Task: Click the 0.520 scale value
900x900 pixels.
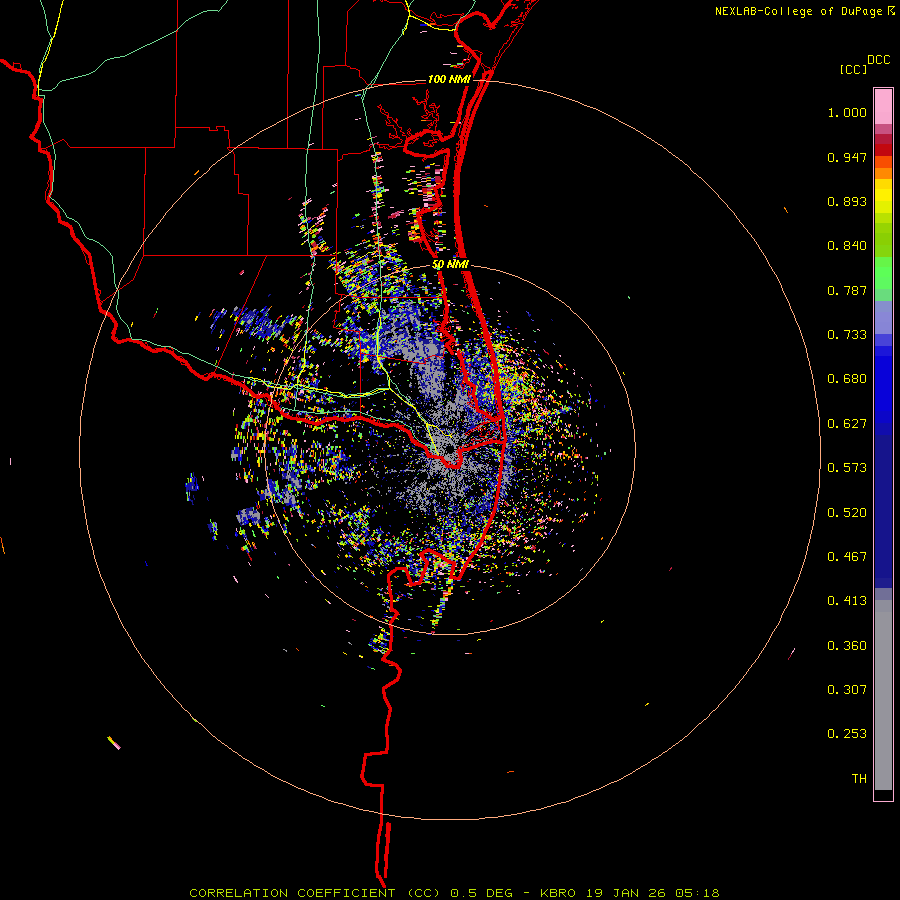Action: 847,513
